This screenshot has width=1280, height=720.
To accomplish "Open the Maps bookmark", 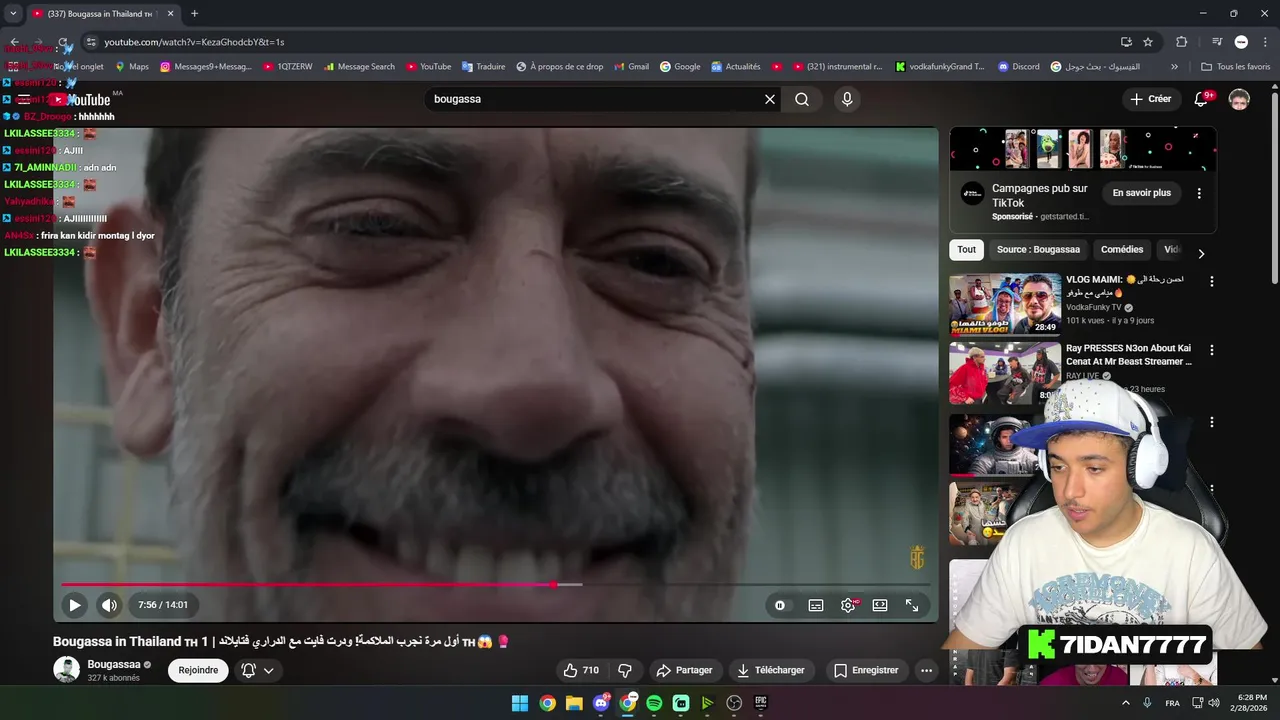I will point(131,67).
